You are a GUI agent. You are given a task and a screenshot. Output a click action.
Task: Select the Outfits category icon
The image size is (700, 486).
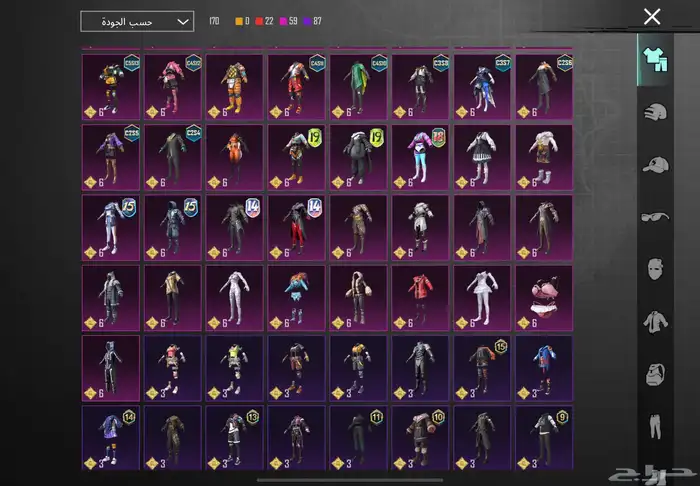click(x=655, y=58)
